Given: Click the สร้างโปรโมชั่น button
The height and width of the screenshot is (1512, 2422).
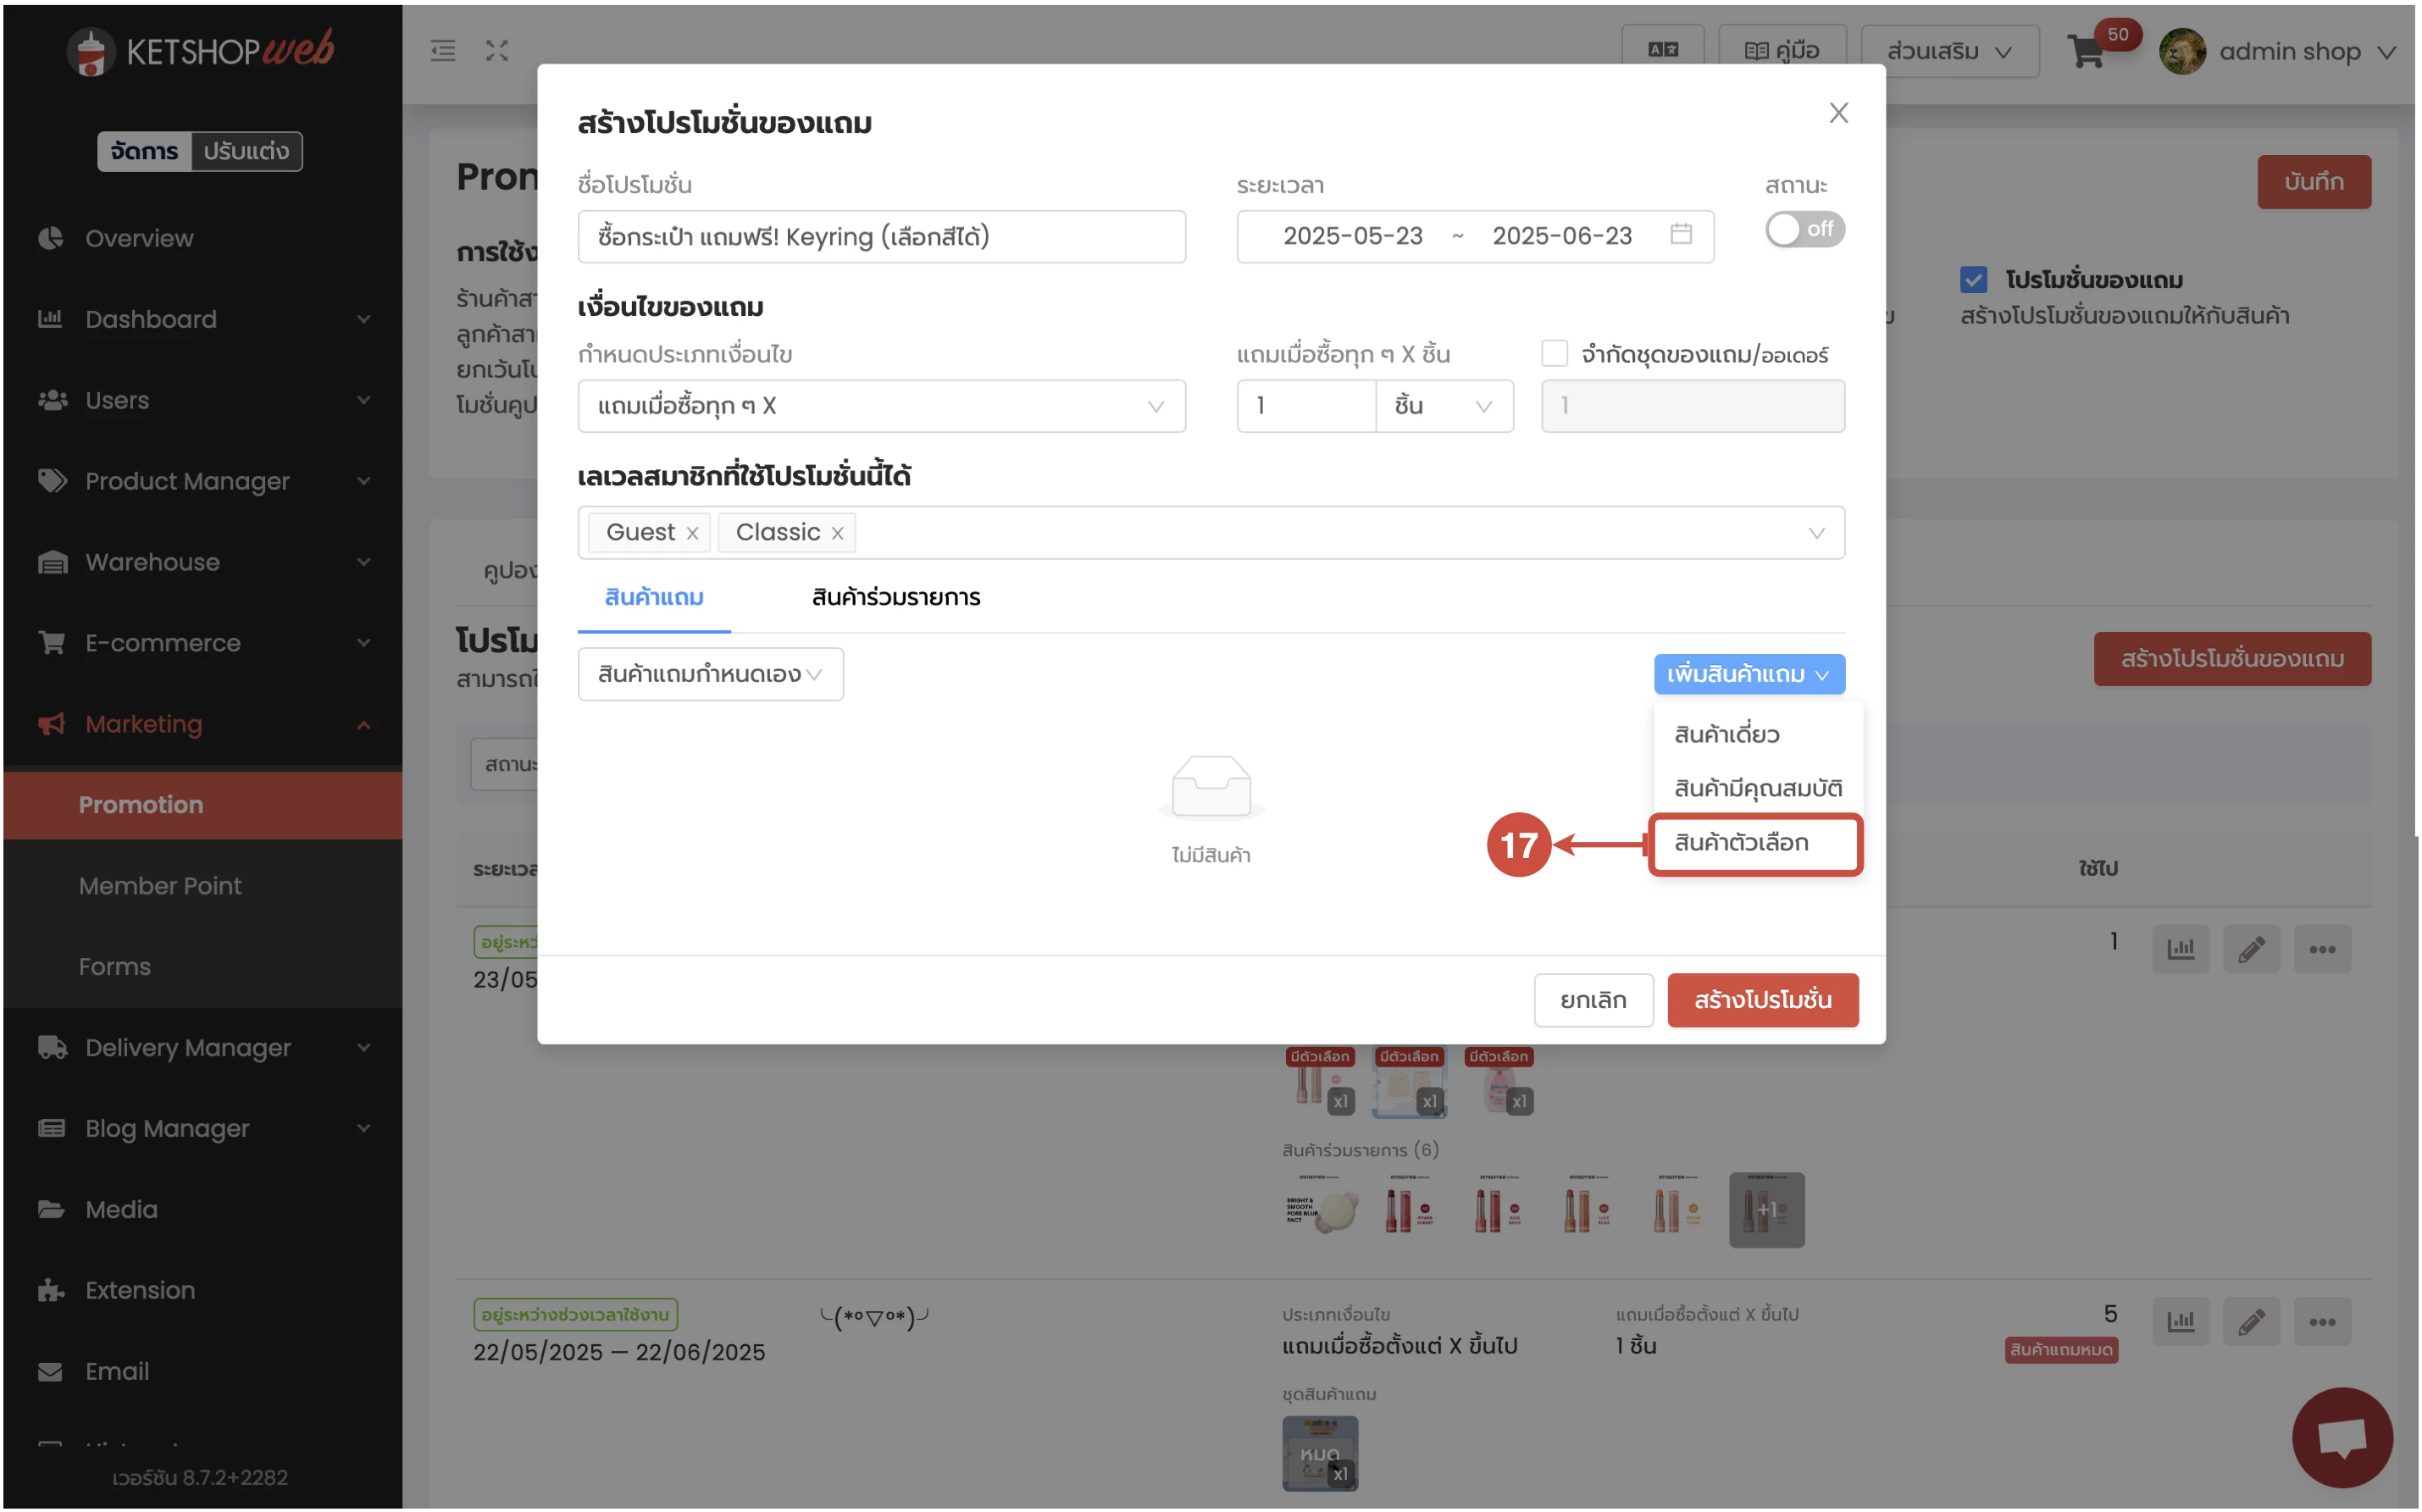Looking at the screenshot, I should [1762, 1000].
